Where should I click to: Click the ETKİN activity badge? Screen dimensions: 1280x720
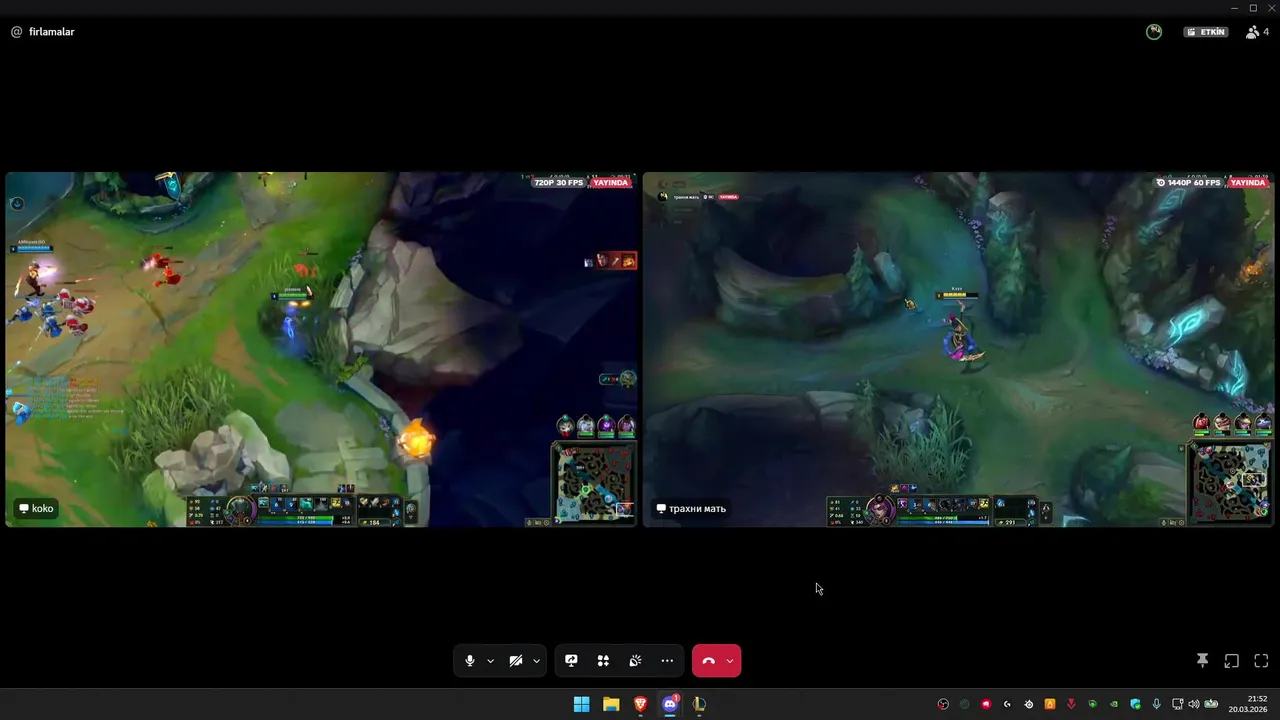click(1206, 32)
